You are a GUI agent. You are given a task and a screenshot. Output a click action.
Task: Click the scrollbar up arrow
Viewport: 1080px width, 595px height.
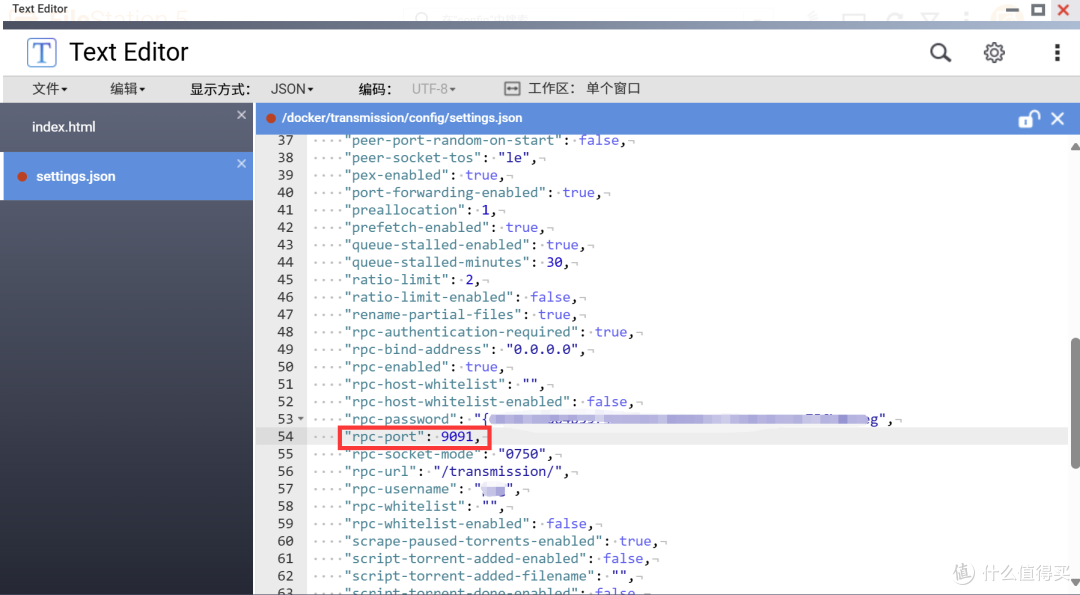coord(1074,146)
